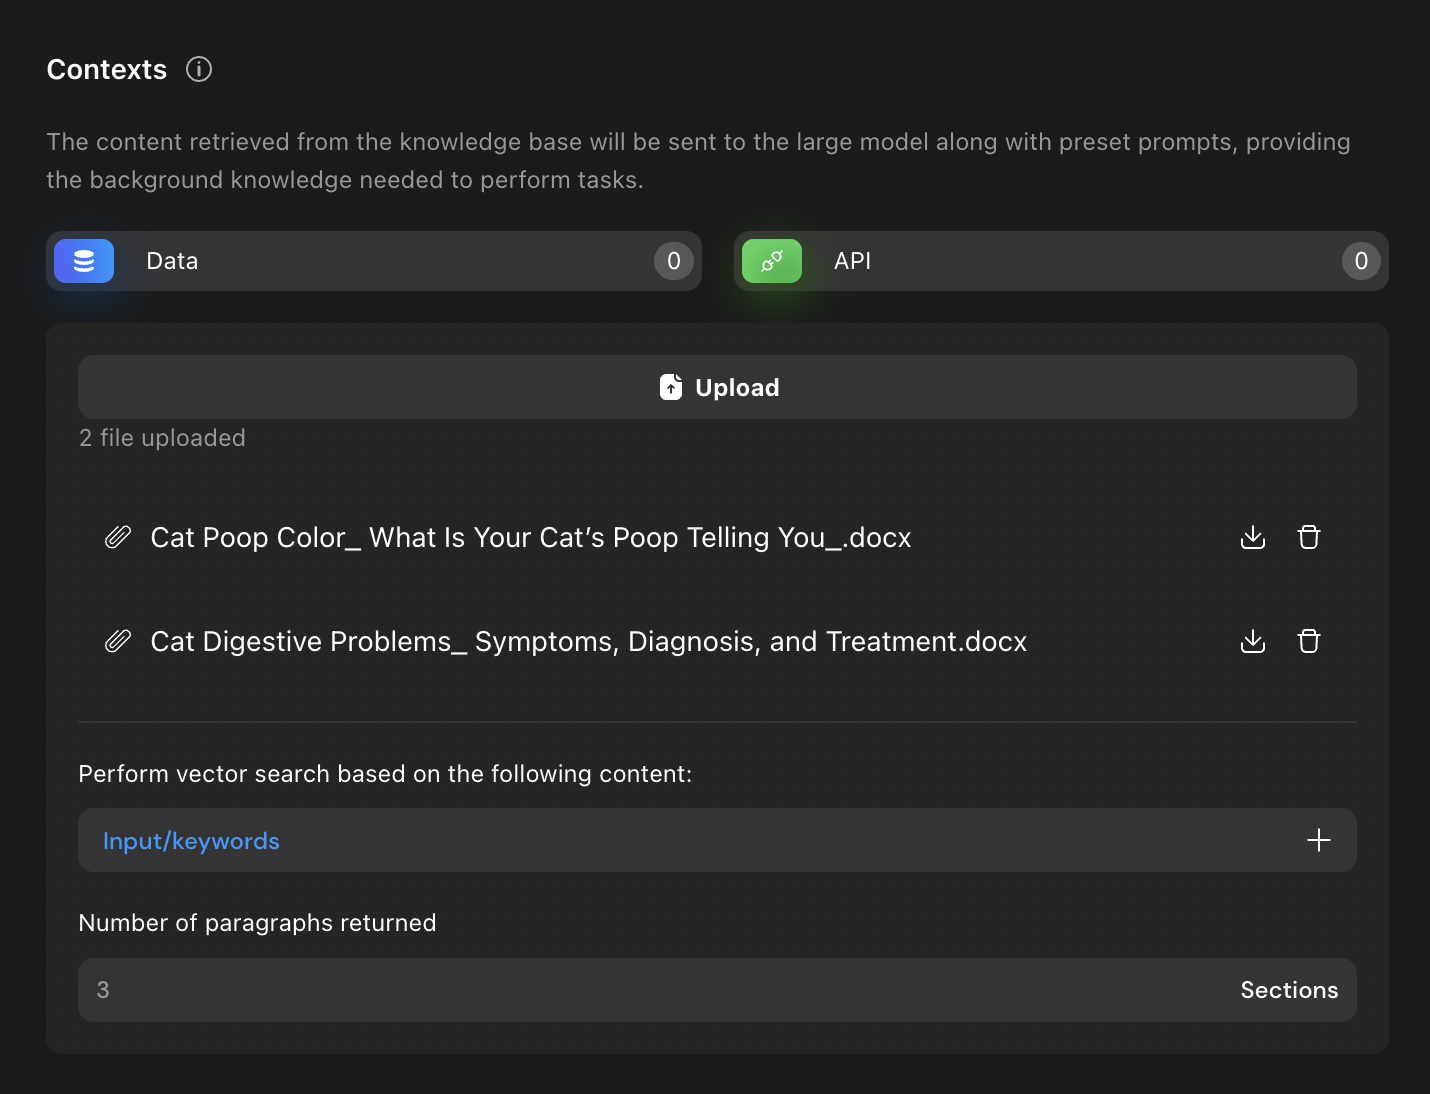
Task: Switch to the API tab label
Action: pos(852,261)
